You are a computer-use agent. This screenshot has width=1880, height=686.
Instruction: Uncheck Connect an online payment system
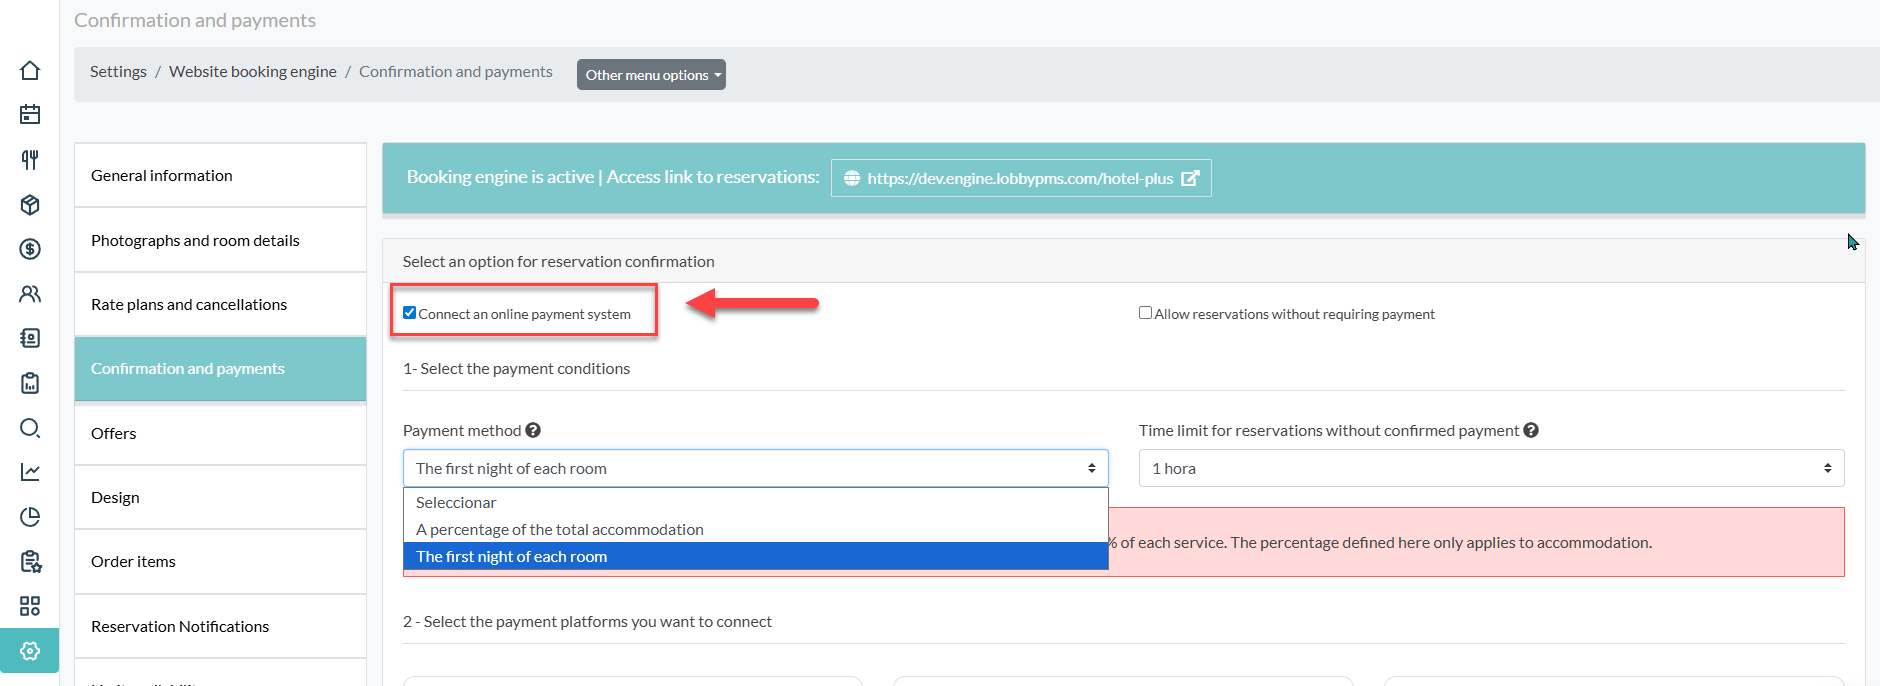410,313
